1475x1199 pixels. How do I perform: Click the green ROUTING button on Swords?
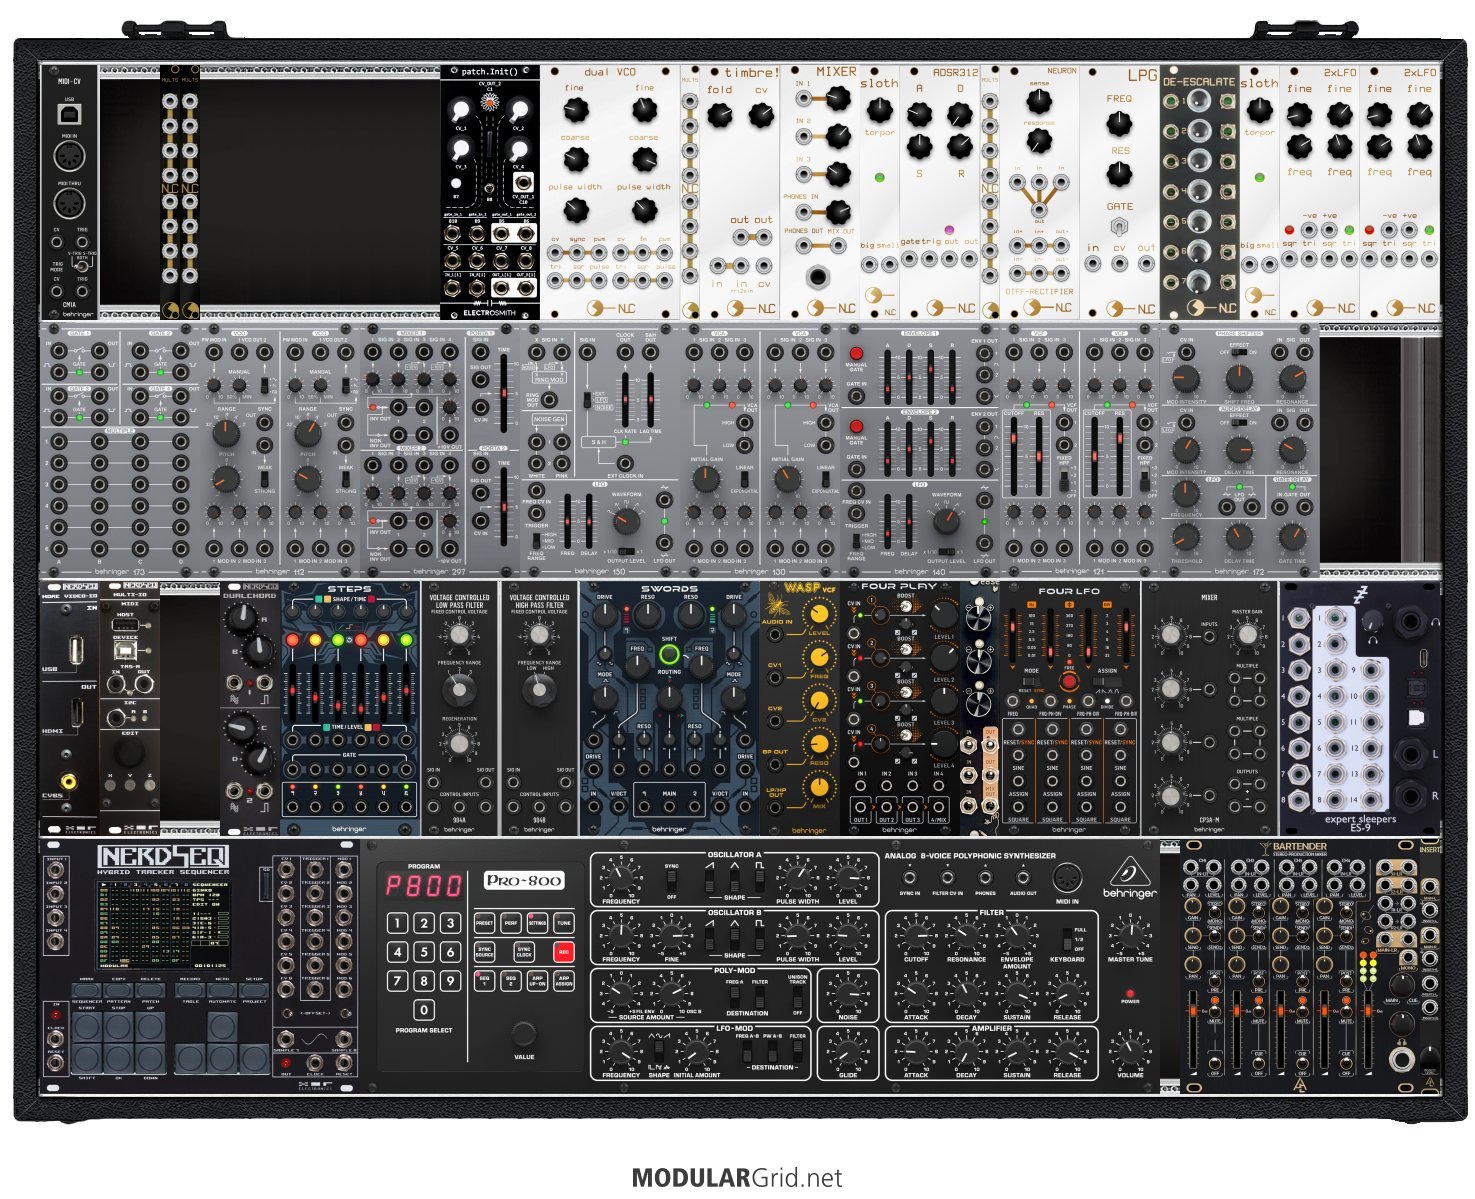[x=669, y=656]
